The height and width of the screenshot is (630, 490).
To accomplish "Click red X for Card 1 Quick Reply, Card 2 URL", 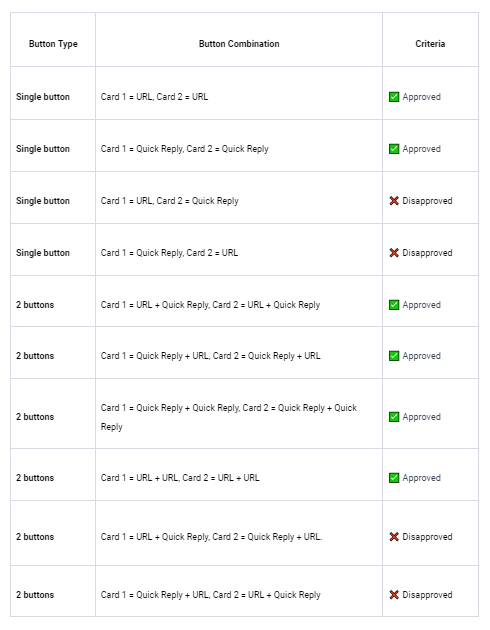I will click(394, 253).
